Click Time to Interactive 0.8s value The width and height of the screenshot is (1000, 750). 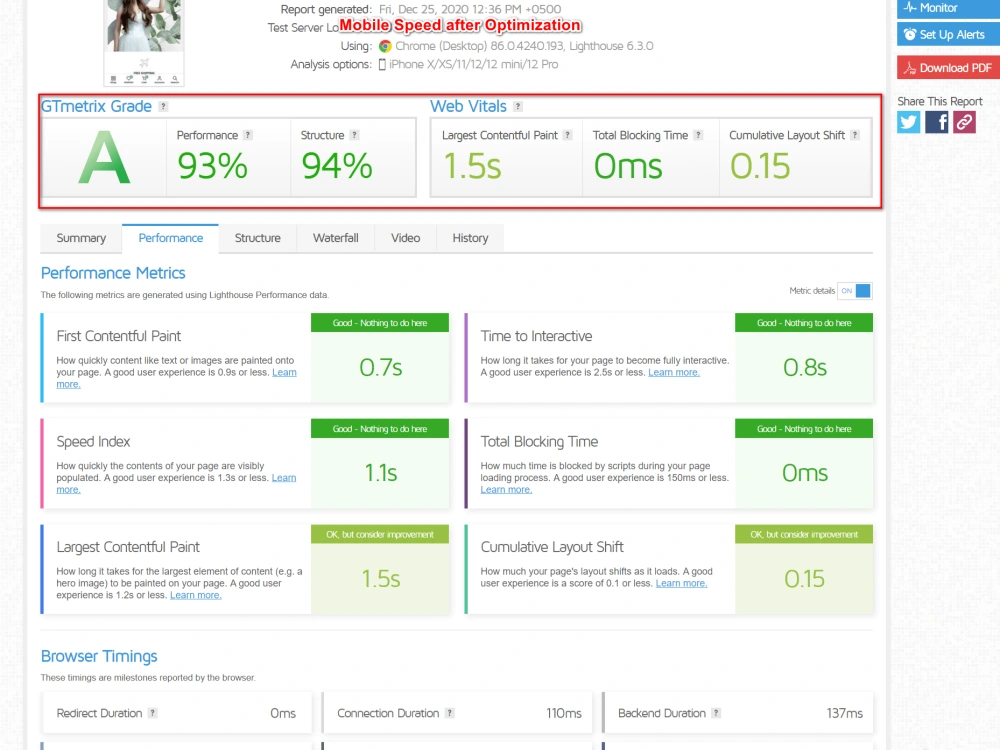pyautogui.click(x=804, y=367)
